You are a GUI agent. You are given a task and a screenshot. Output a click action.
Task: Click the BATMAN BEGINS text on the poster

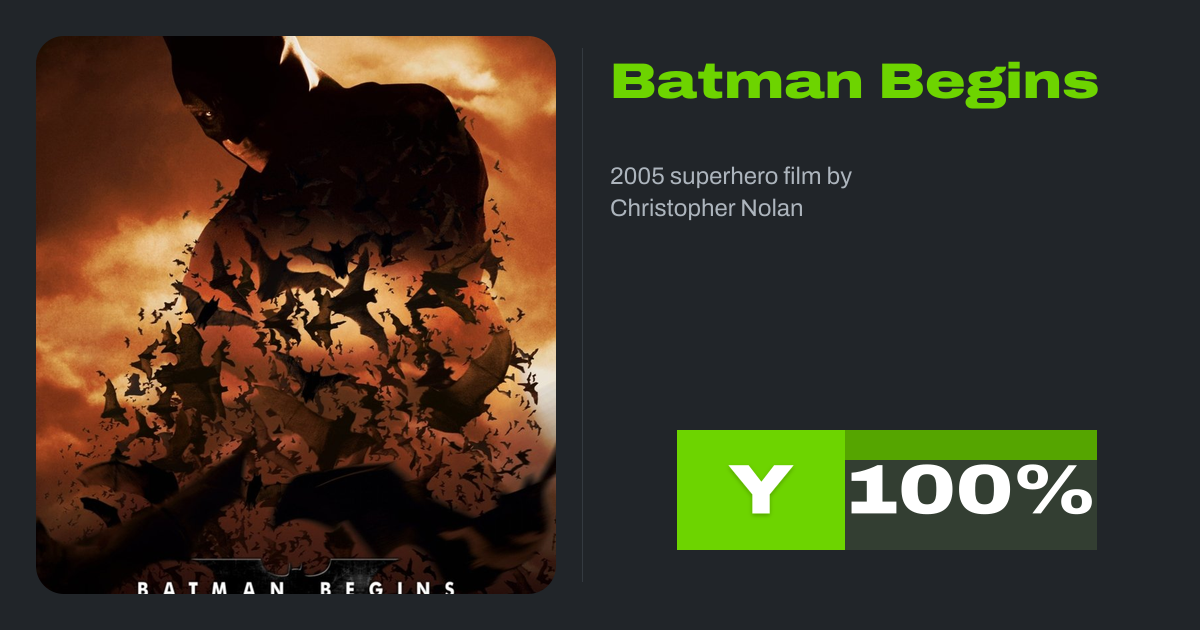pos(296,587)
